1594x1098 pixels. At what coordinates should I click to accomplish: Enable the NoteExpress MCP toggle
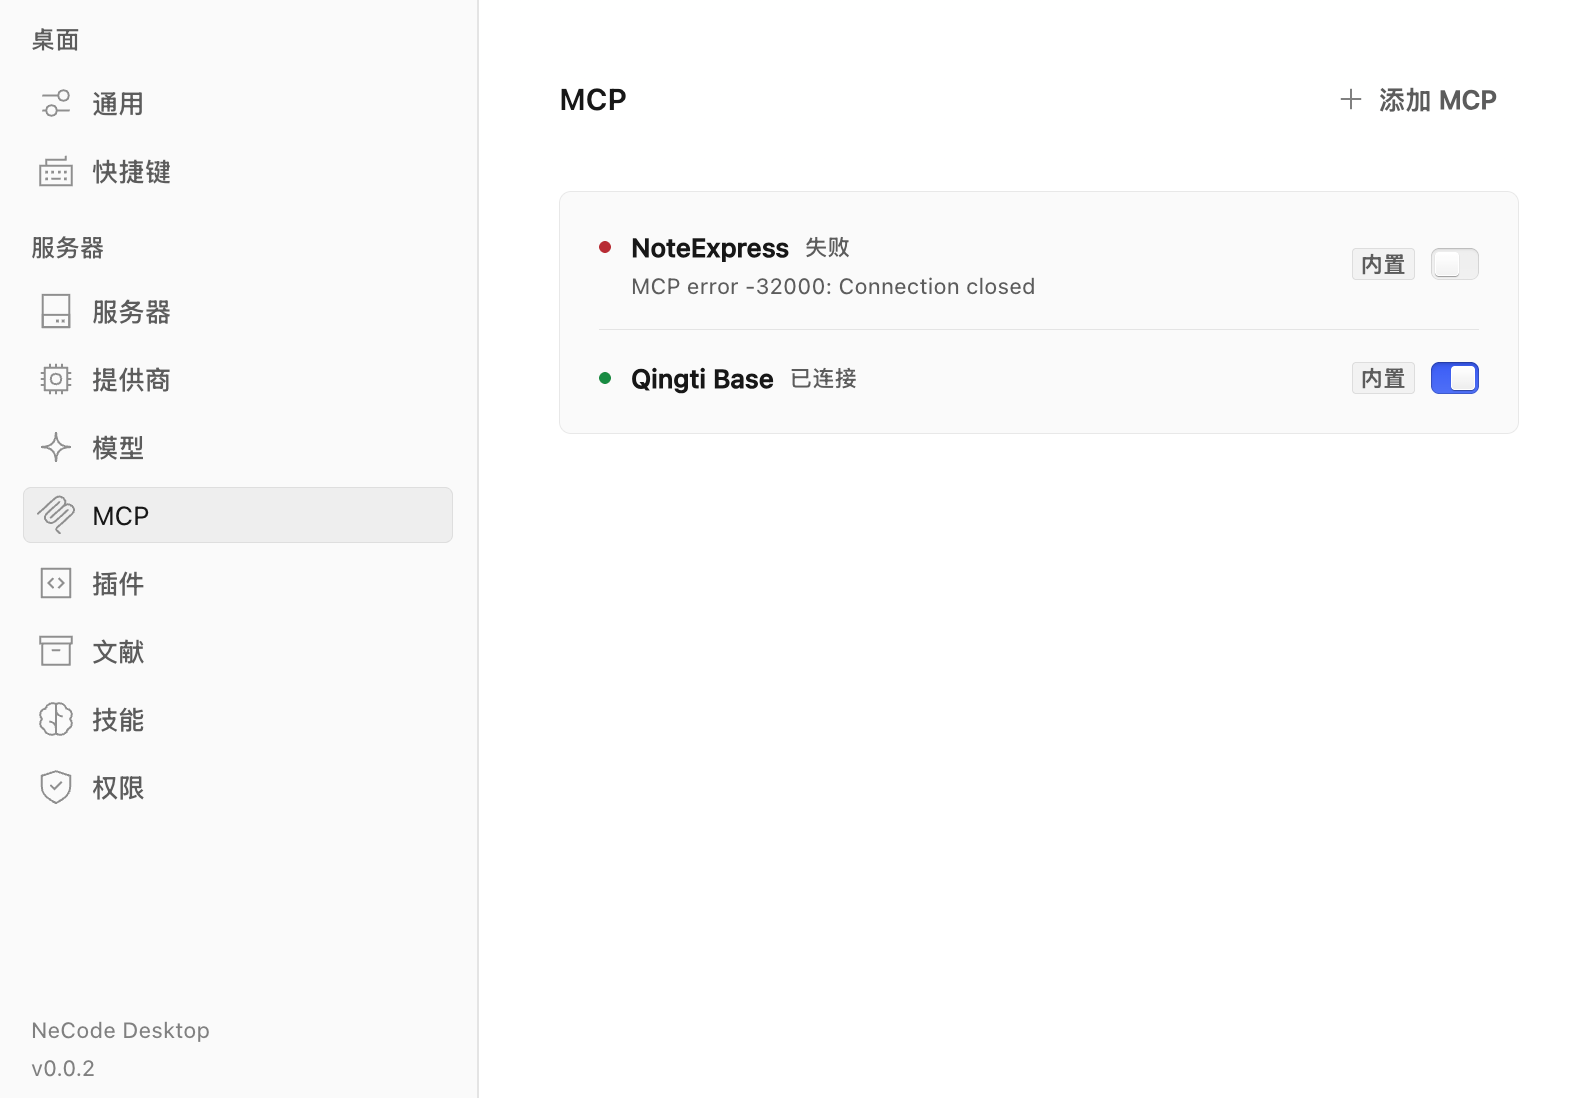tap(1454, 264)
